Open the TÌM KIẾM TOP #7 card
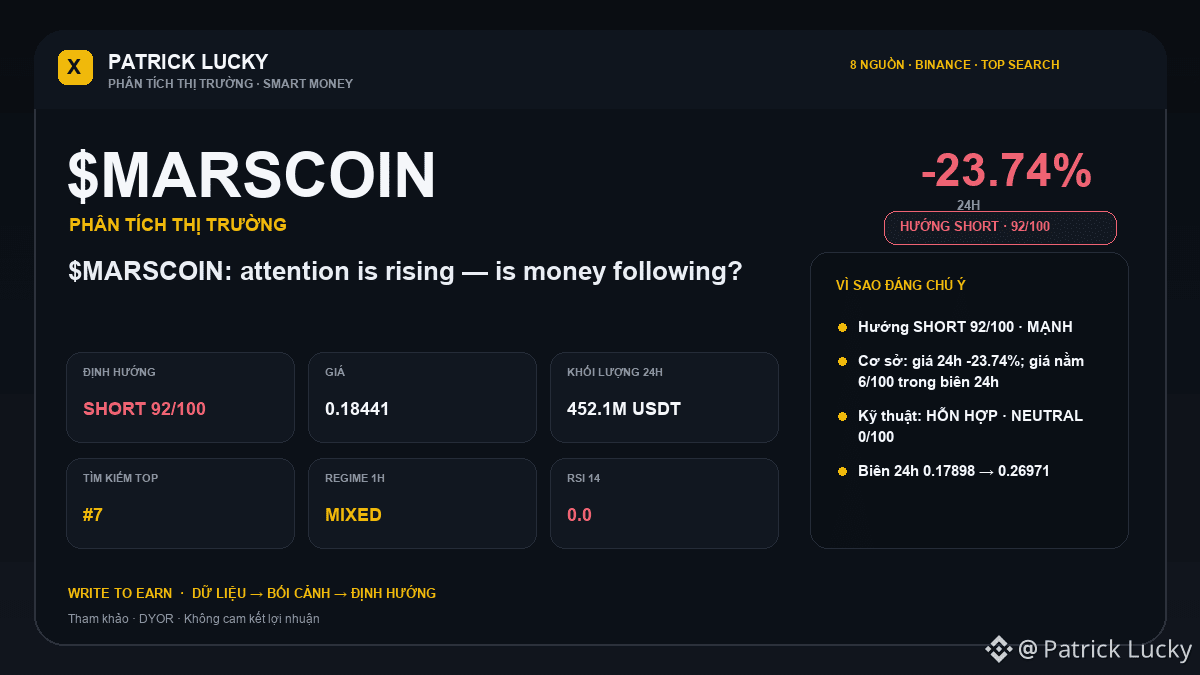Screen dimensions: 1200x675 click(x=181, y=503)
